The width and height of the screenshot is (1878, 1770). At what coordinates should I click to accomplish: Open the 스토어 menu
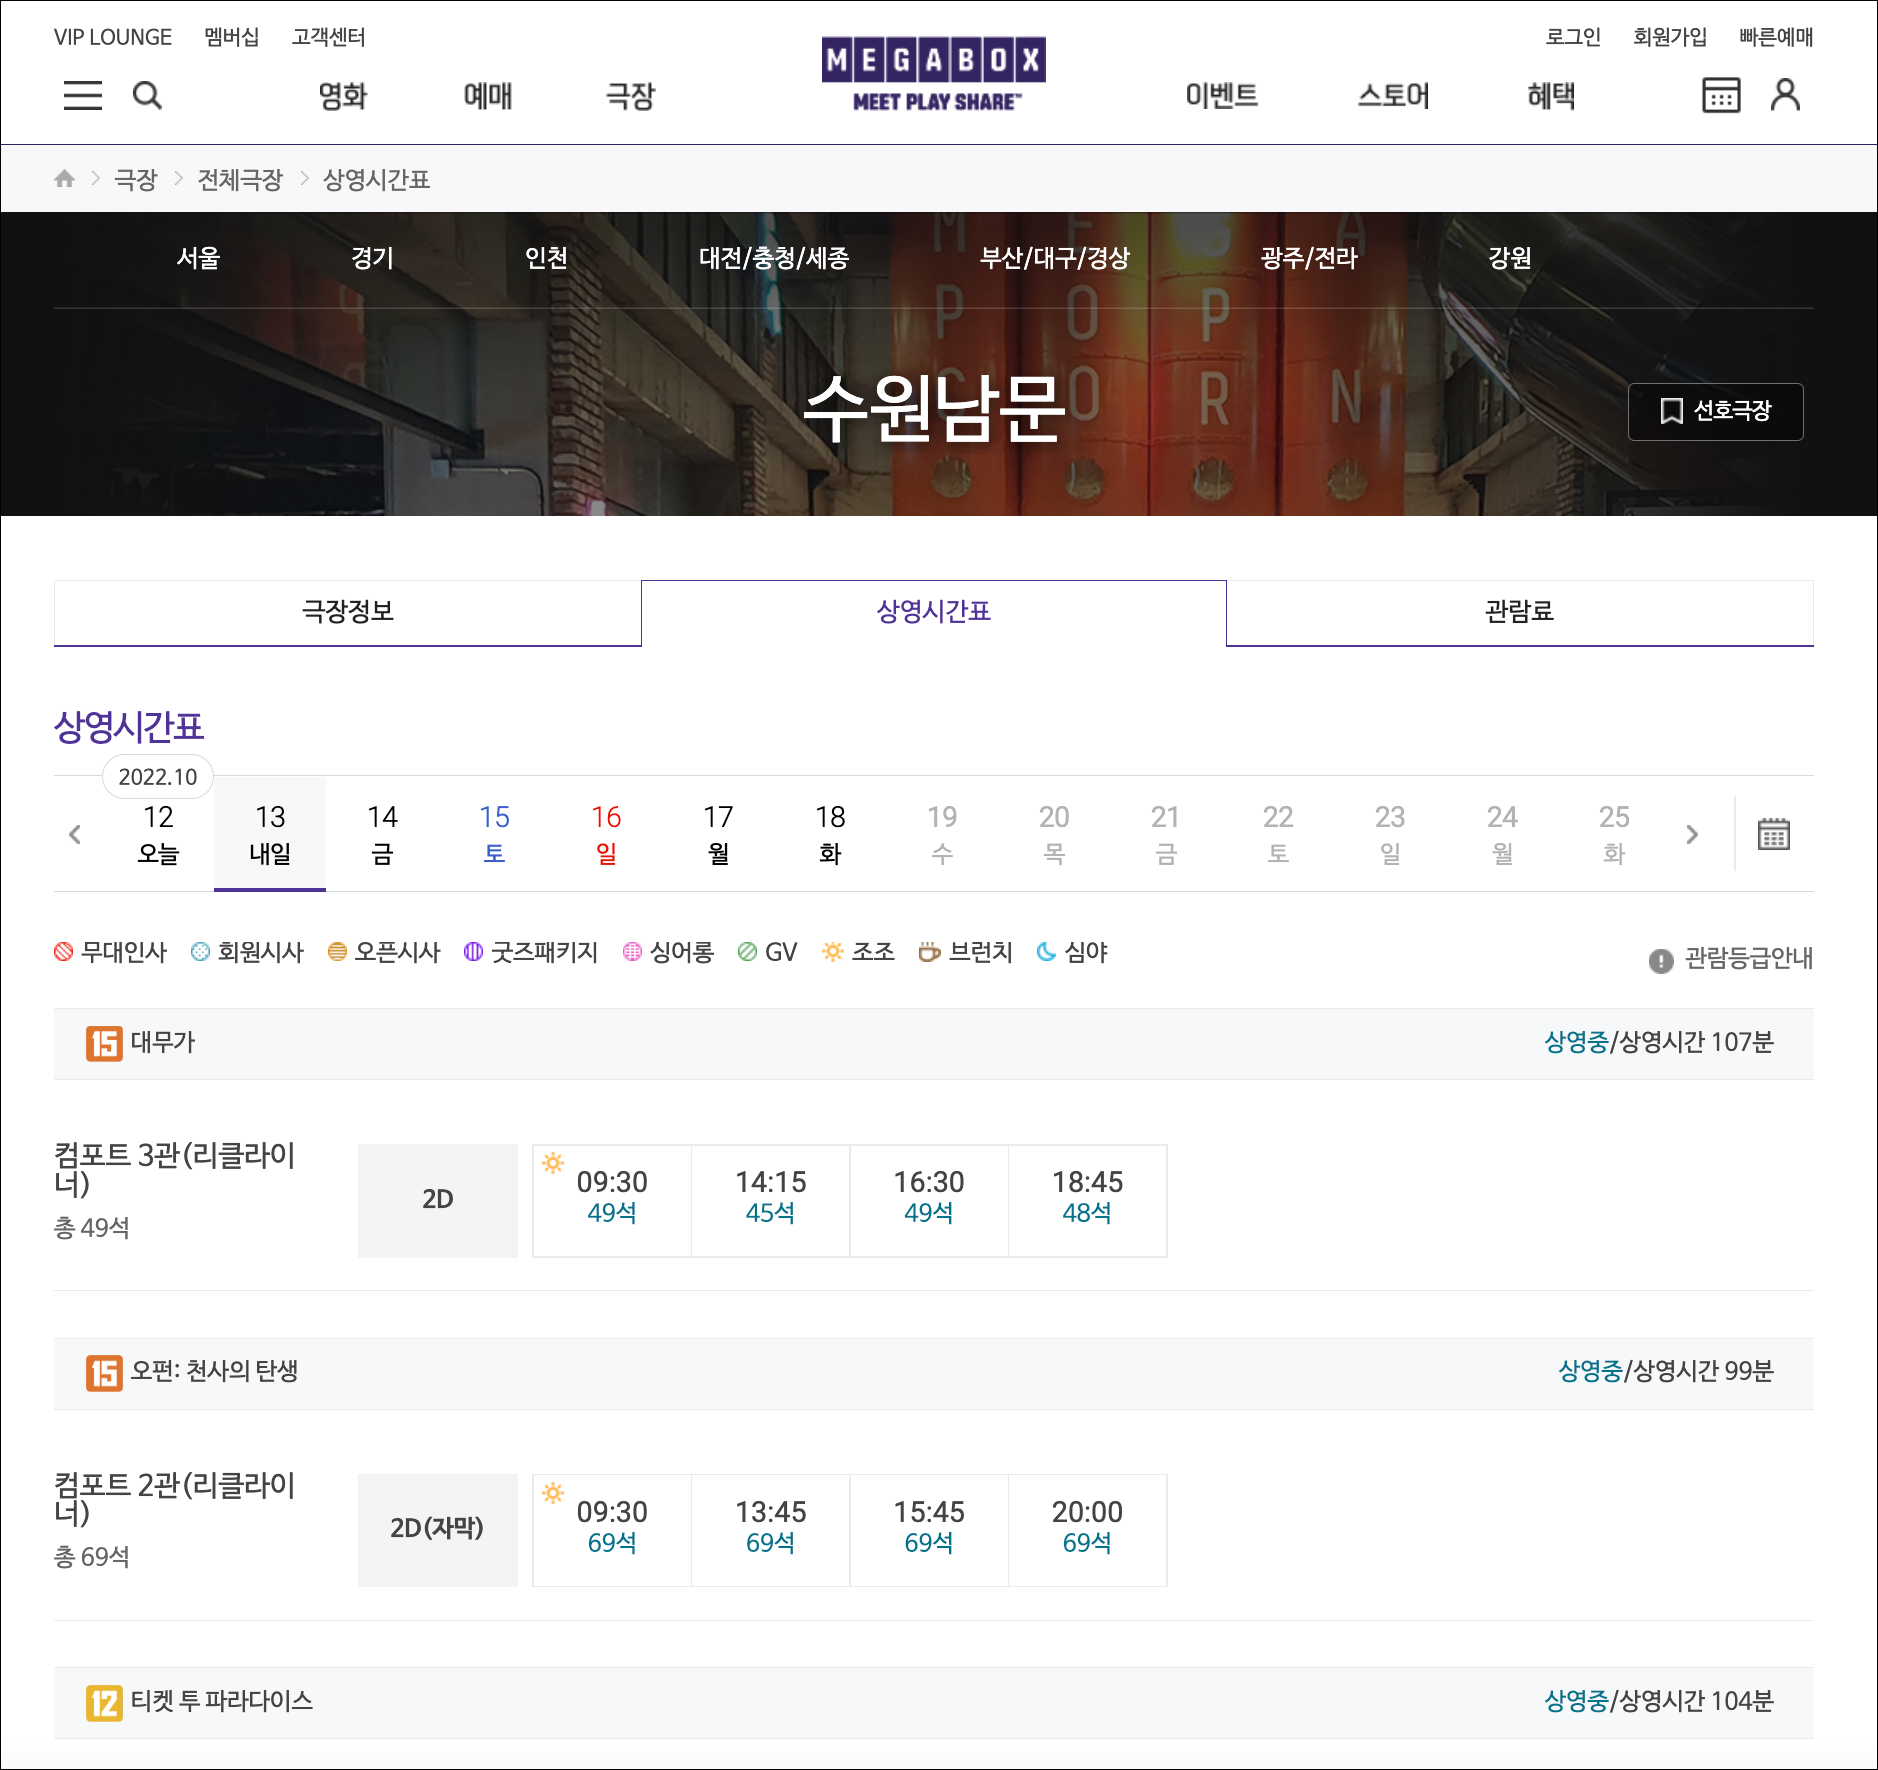click(1394, 96)
